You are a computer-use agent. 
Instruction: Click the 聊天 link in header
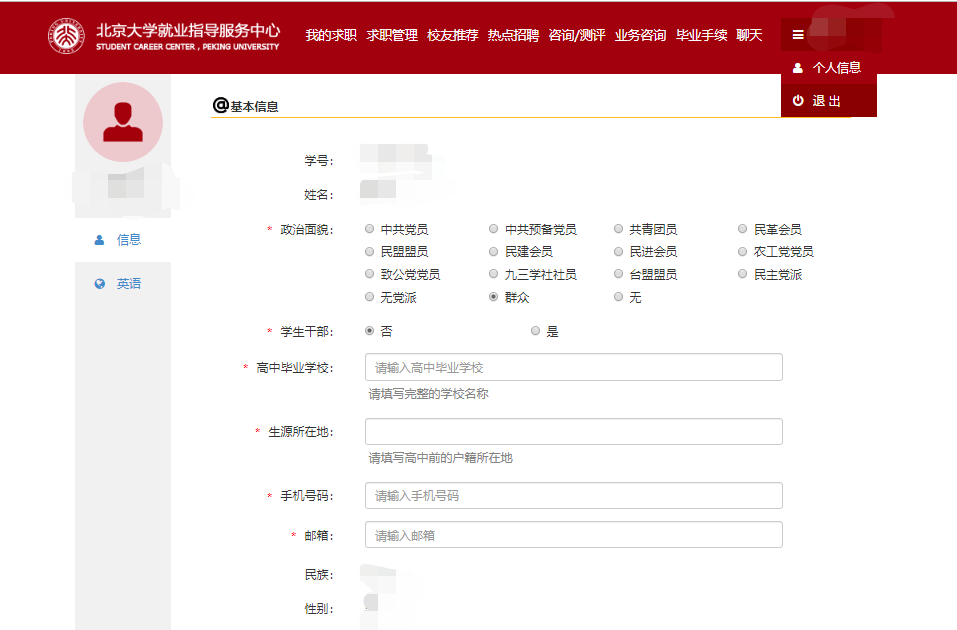coord(749,35)
